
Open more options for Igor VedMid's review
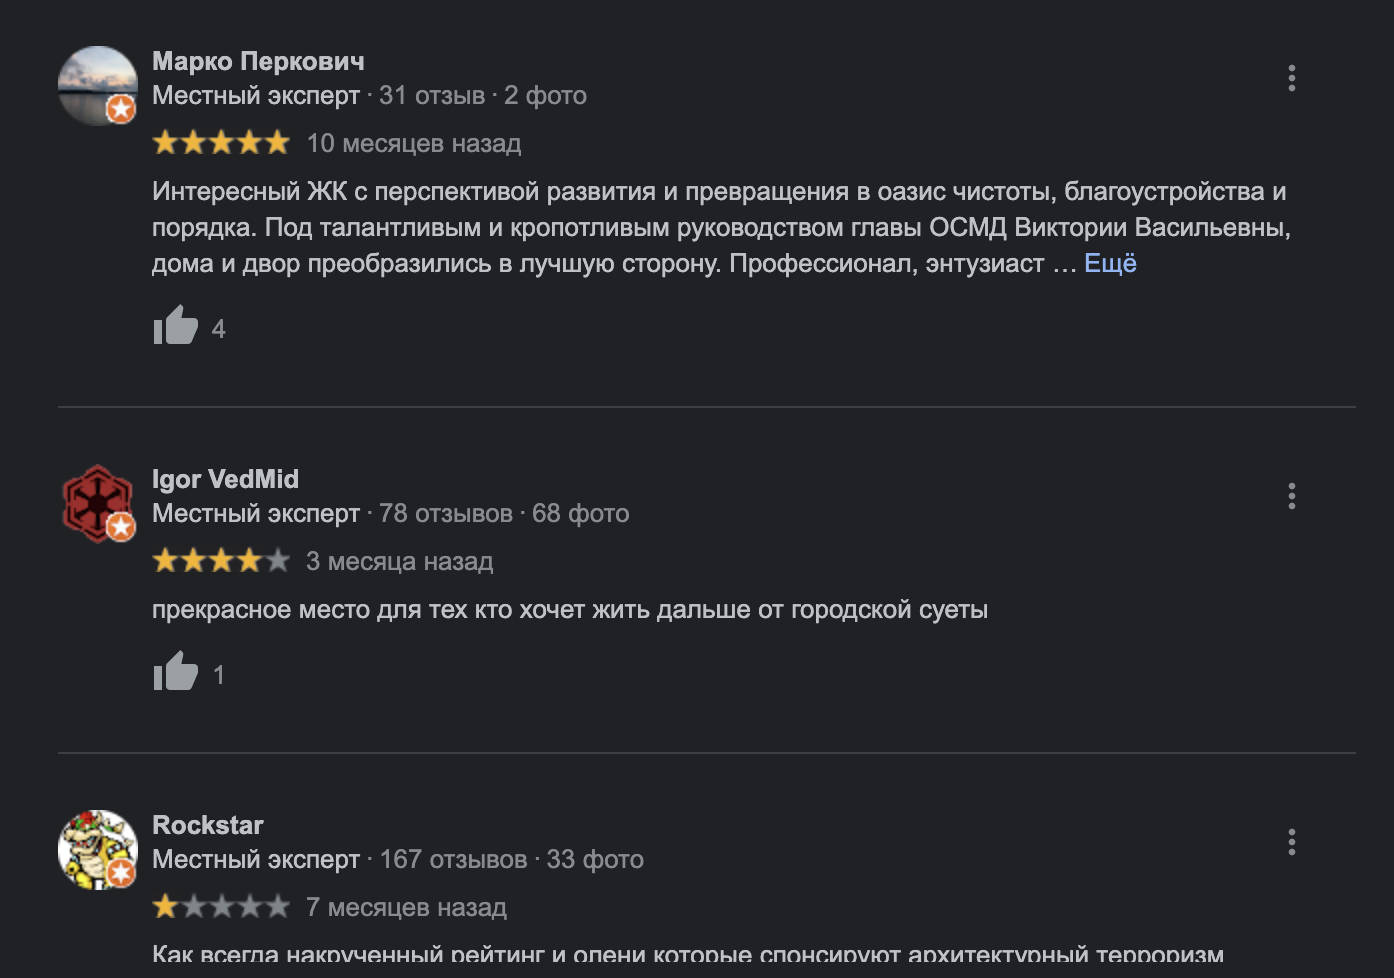[x=1291, y=496]
